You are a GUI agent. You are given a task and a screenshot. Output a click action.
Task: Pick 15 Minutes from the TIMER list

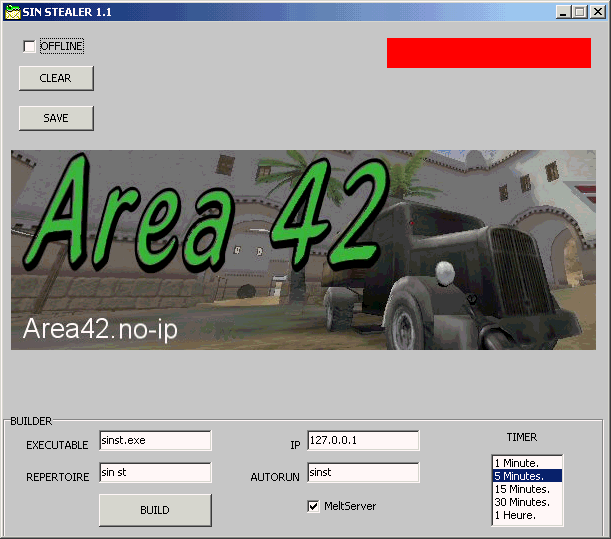(527, 489)
